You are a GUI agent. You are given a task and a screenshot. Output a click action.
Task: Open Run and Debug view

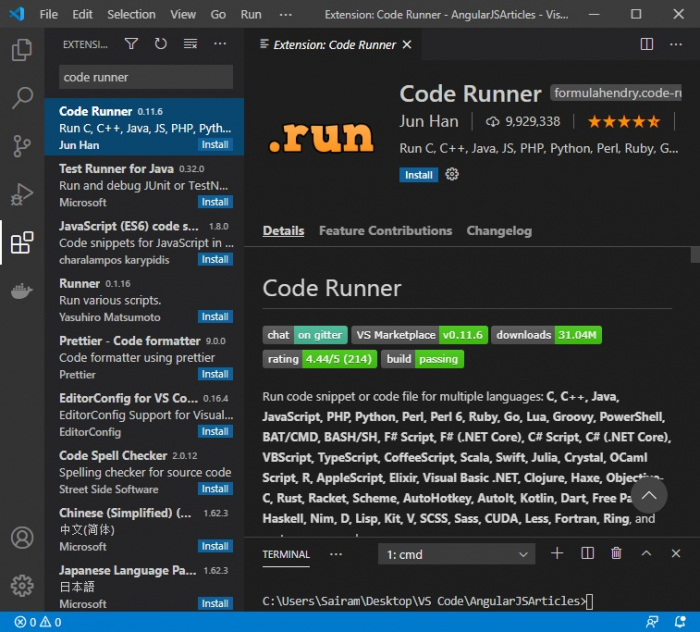pos(22,194)
